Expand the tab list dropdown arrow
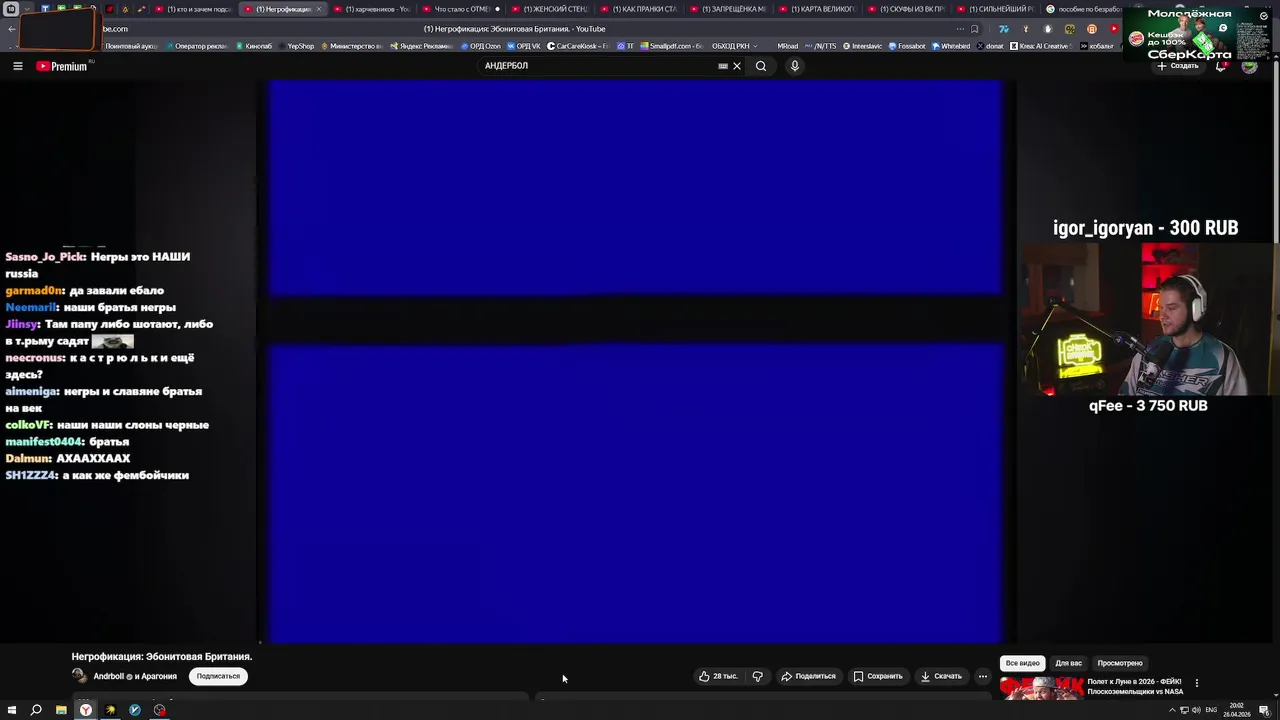1280x720 pixels. pos(27,9)
